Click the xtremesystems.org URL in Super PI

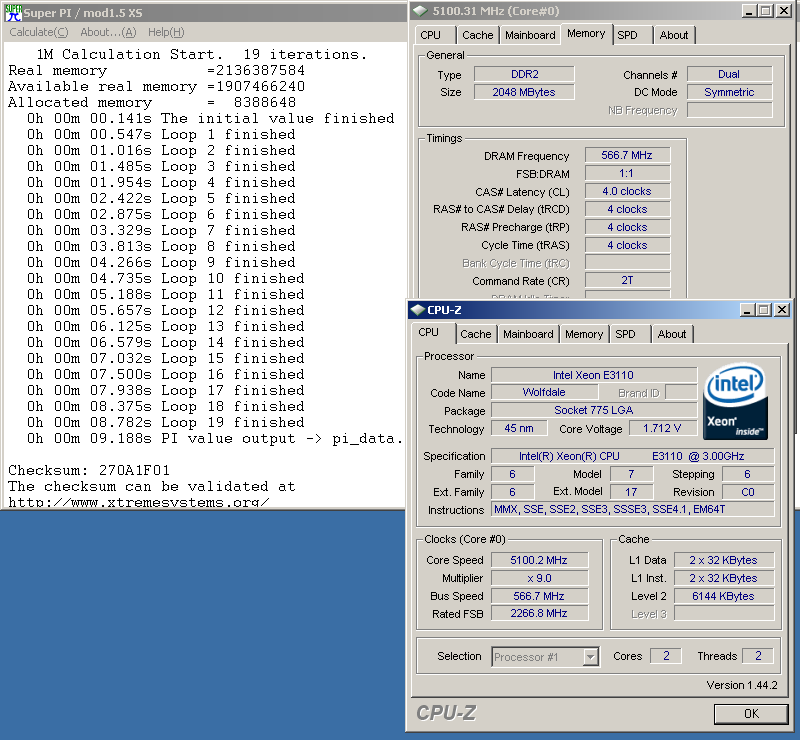[138, 502]
